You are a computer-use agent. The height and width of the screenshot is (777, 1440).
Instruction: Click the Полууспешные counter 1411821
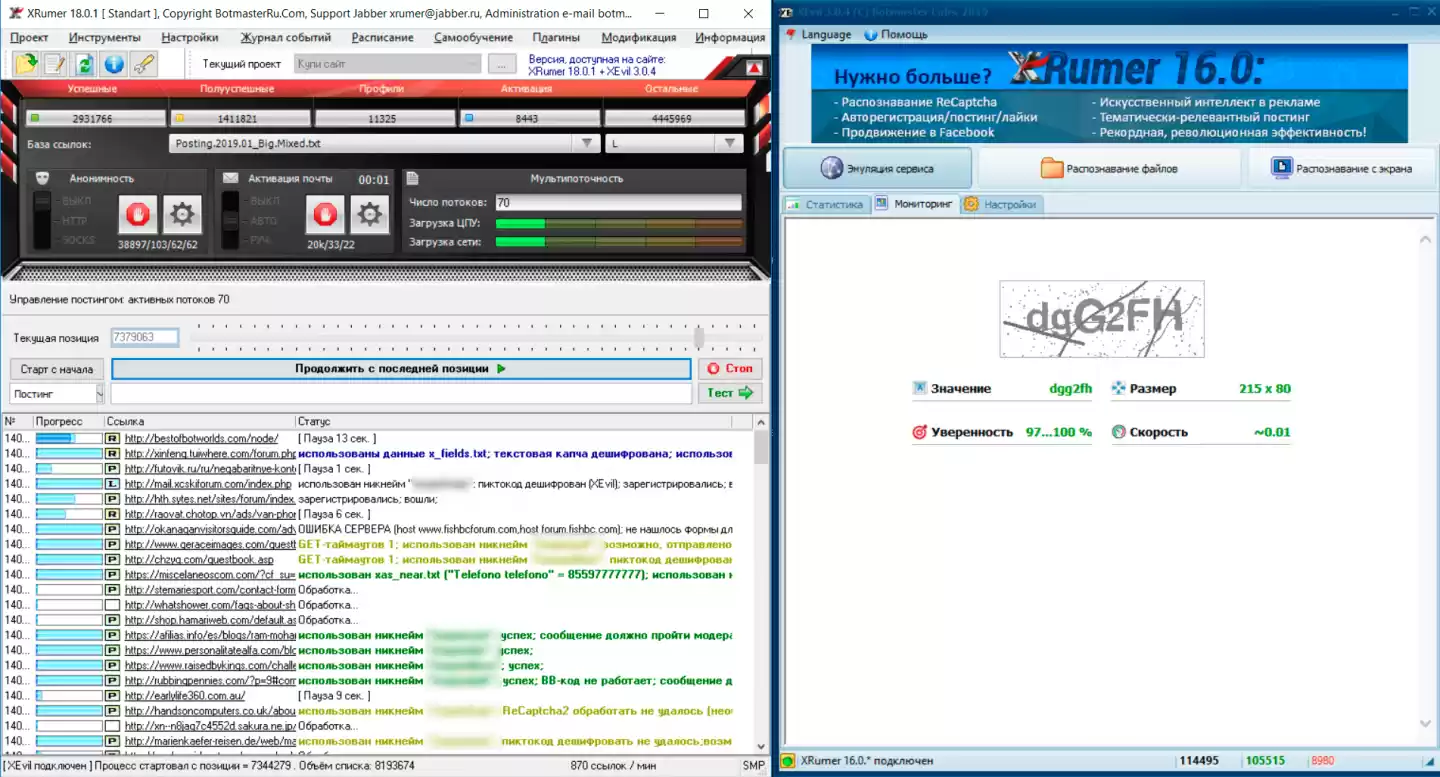[x=241, y=118]
